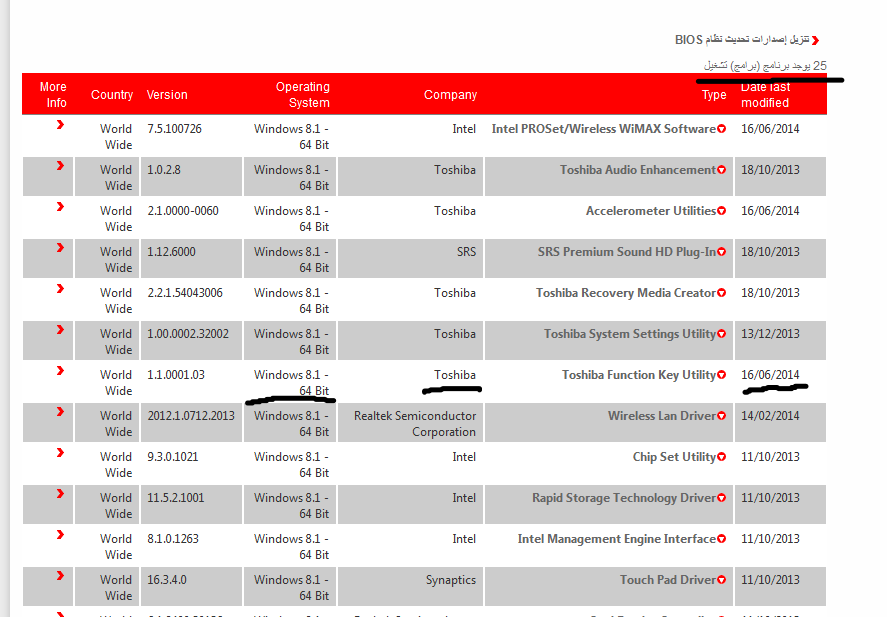
Task: Open Toshiba System Settings Utility link
Action: tap(630, 334)
